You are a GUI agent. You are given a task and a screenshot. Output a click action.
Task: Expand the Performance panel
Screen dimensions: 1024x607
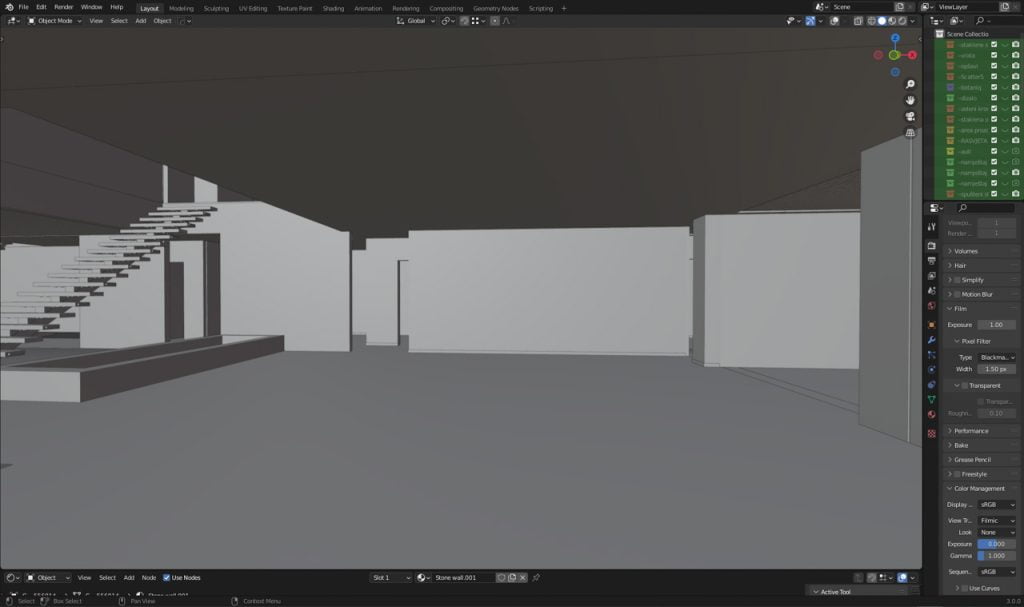[x=970, y=431]
